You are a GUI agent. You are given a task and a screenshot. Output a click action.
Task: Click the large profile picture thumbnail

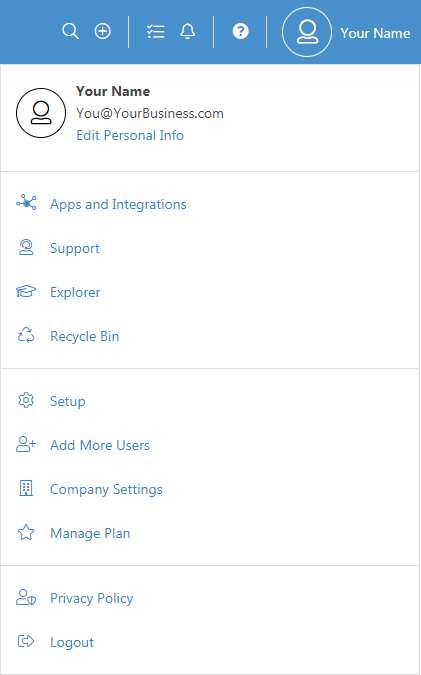[x=41, y=113]
